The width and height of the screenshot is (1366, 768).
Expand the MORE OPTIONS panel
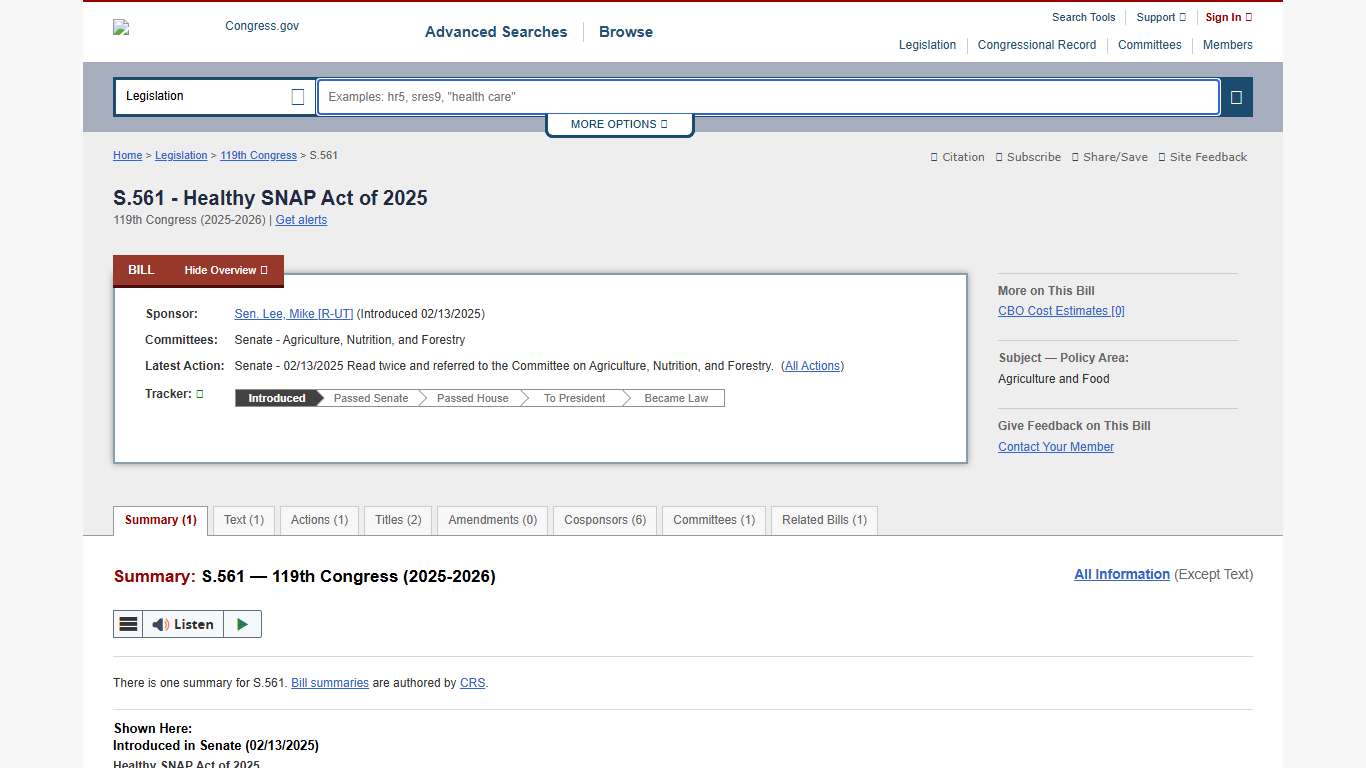click(619, 124)
